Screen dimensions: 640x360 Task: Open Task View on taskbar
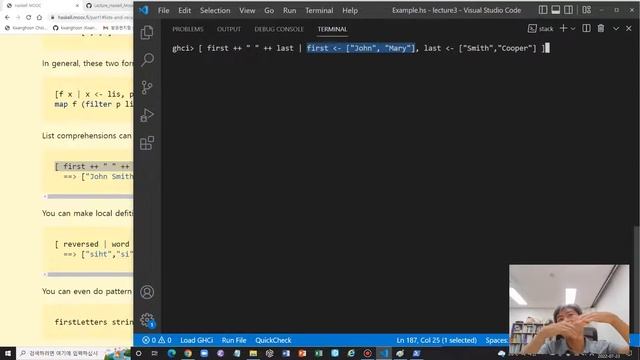pos(155,353)
